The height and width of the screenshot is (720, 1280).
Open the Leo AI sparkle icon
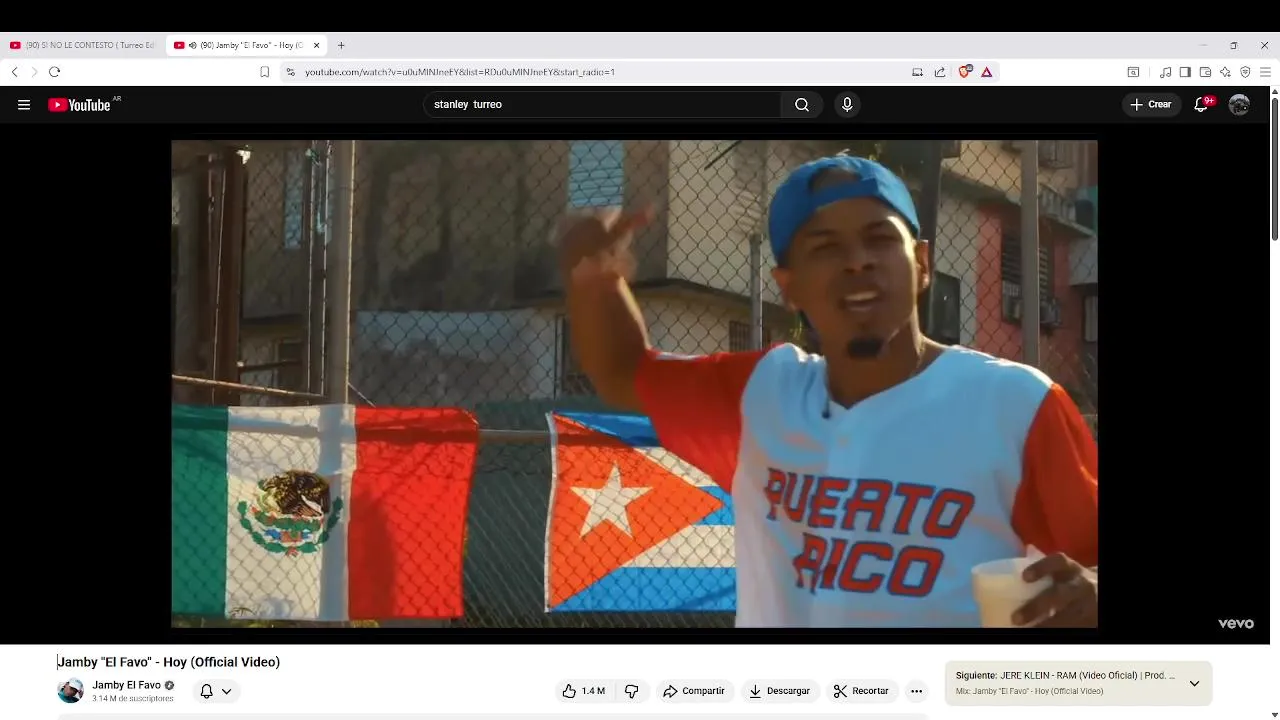1225,72
